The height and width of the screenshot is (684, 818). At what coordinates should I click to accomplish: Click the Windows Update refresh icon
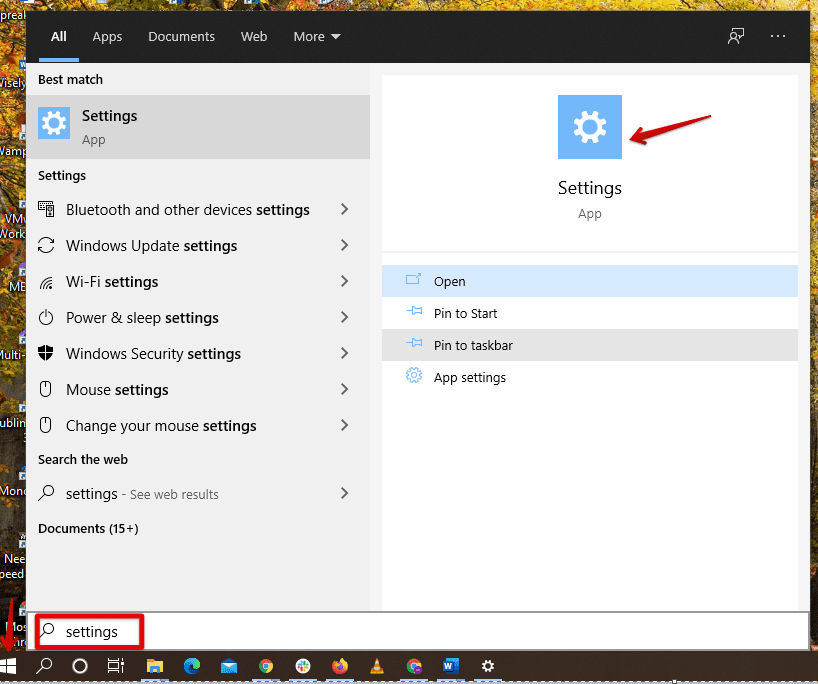click(46, 245)
